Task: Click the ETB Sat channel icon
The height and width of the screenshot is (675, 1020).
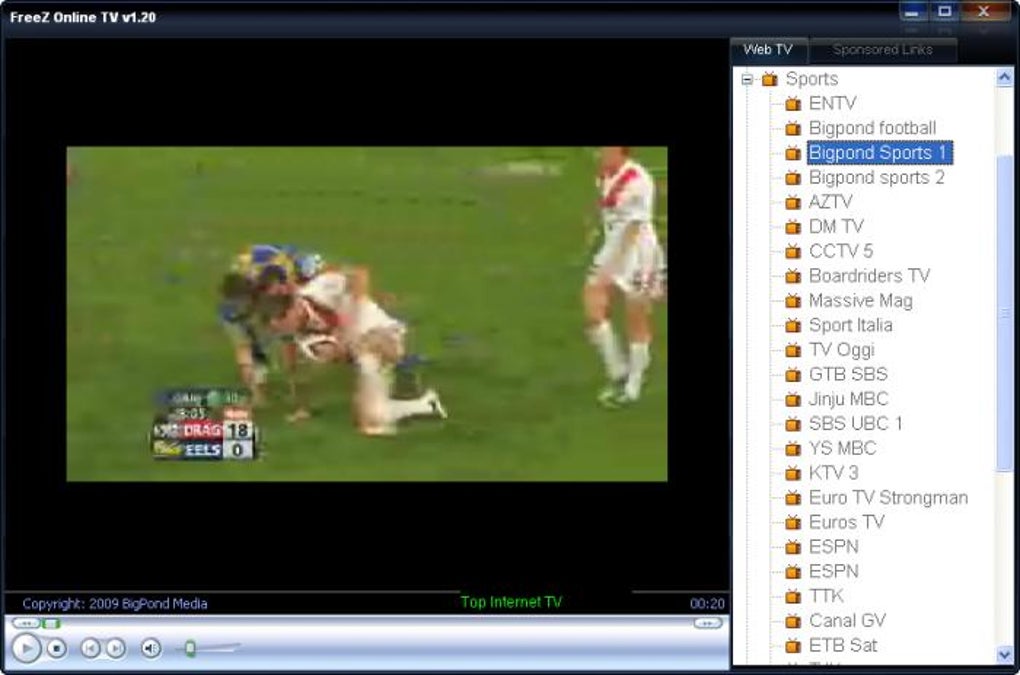Action: coord(793,646)
